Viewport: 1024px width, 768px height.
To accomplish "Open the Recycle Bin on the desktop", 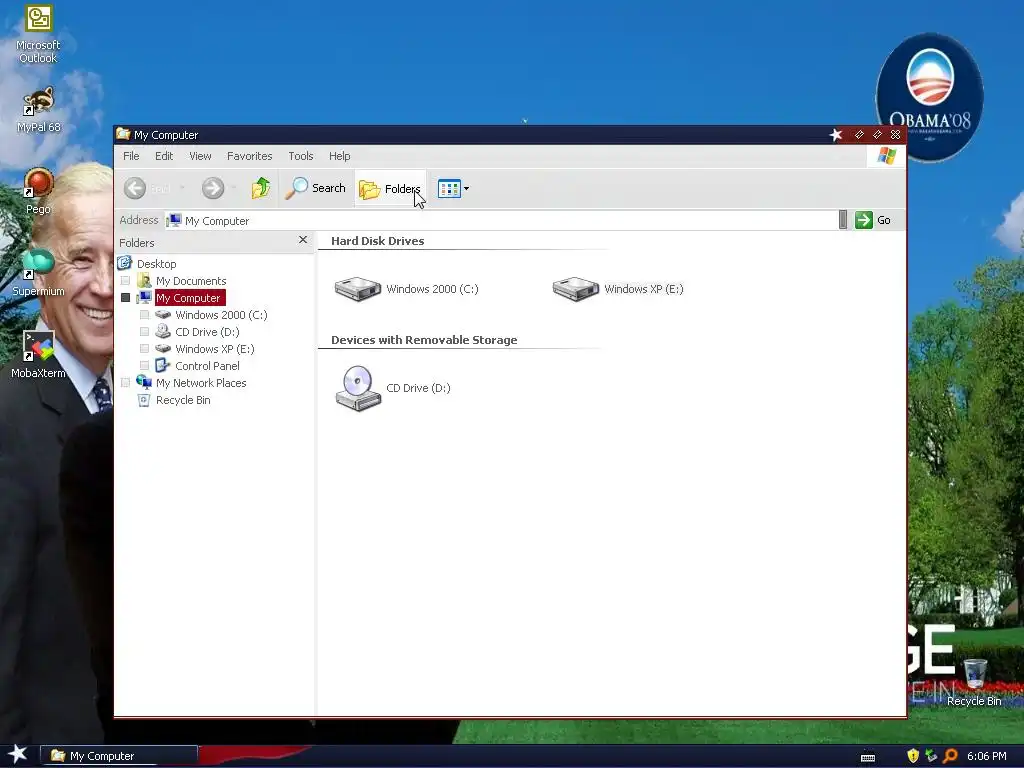I will click(974, 682).
